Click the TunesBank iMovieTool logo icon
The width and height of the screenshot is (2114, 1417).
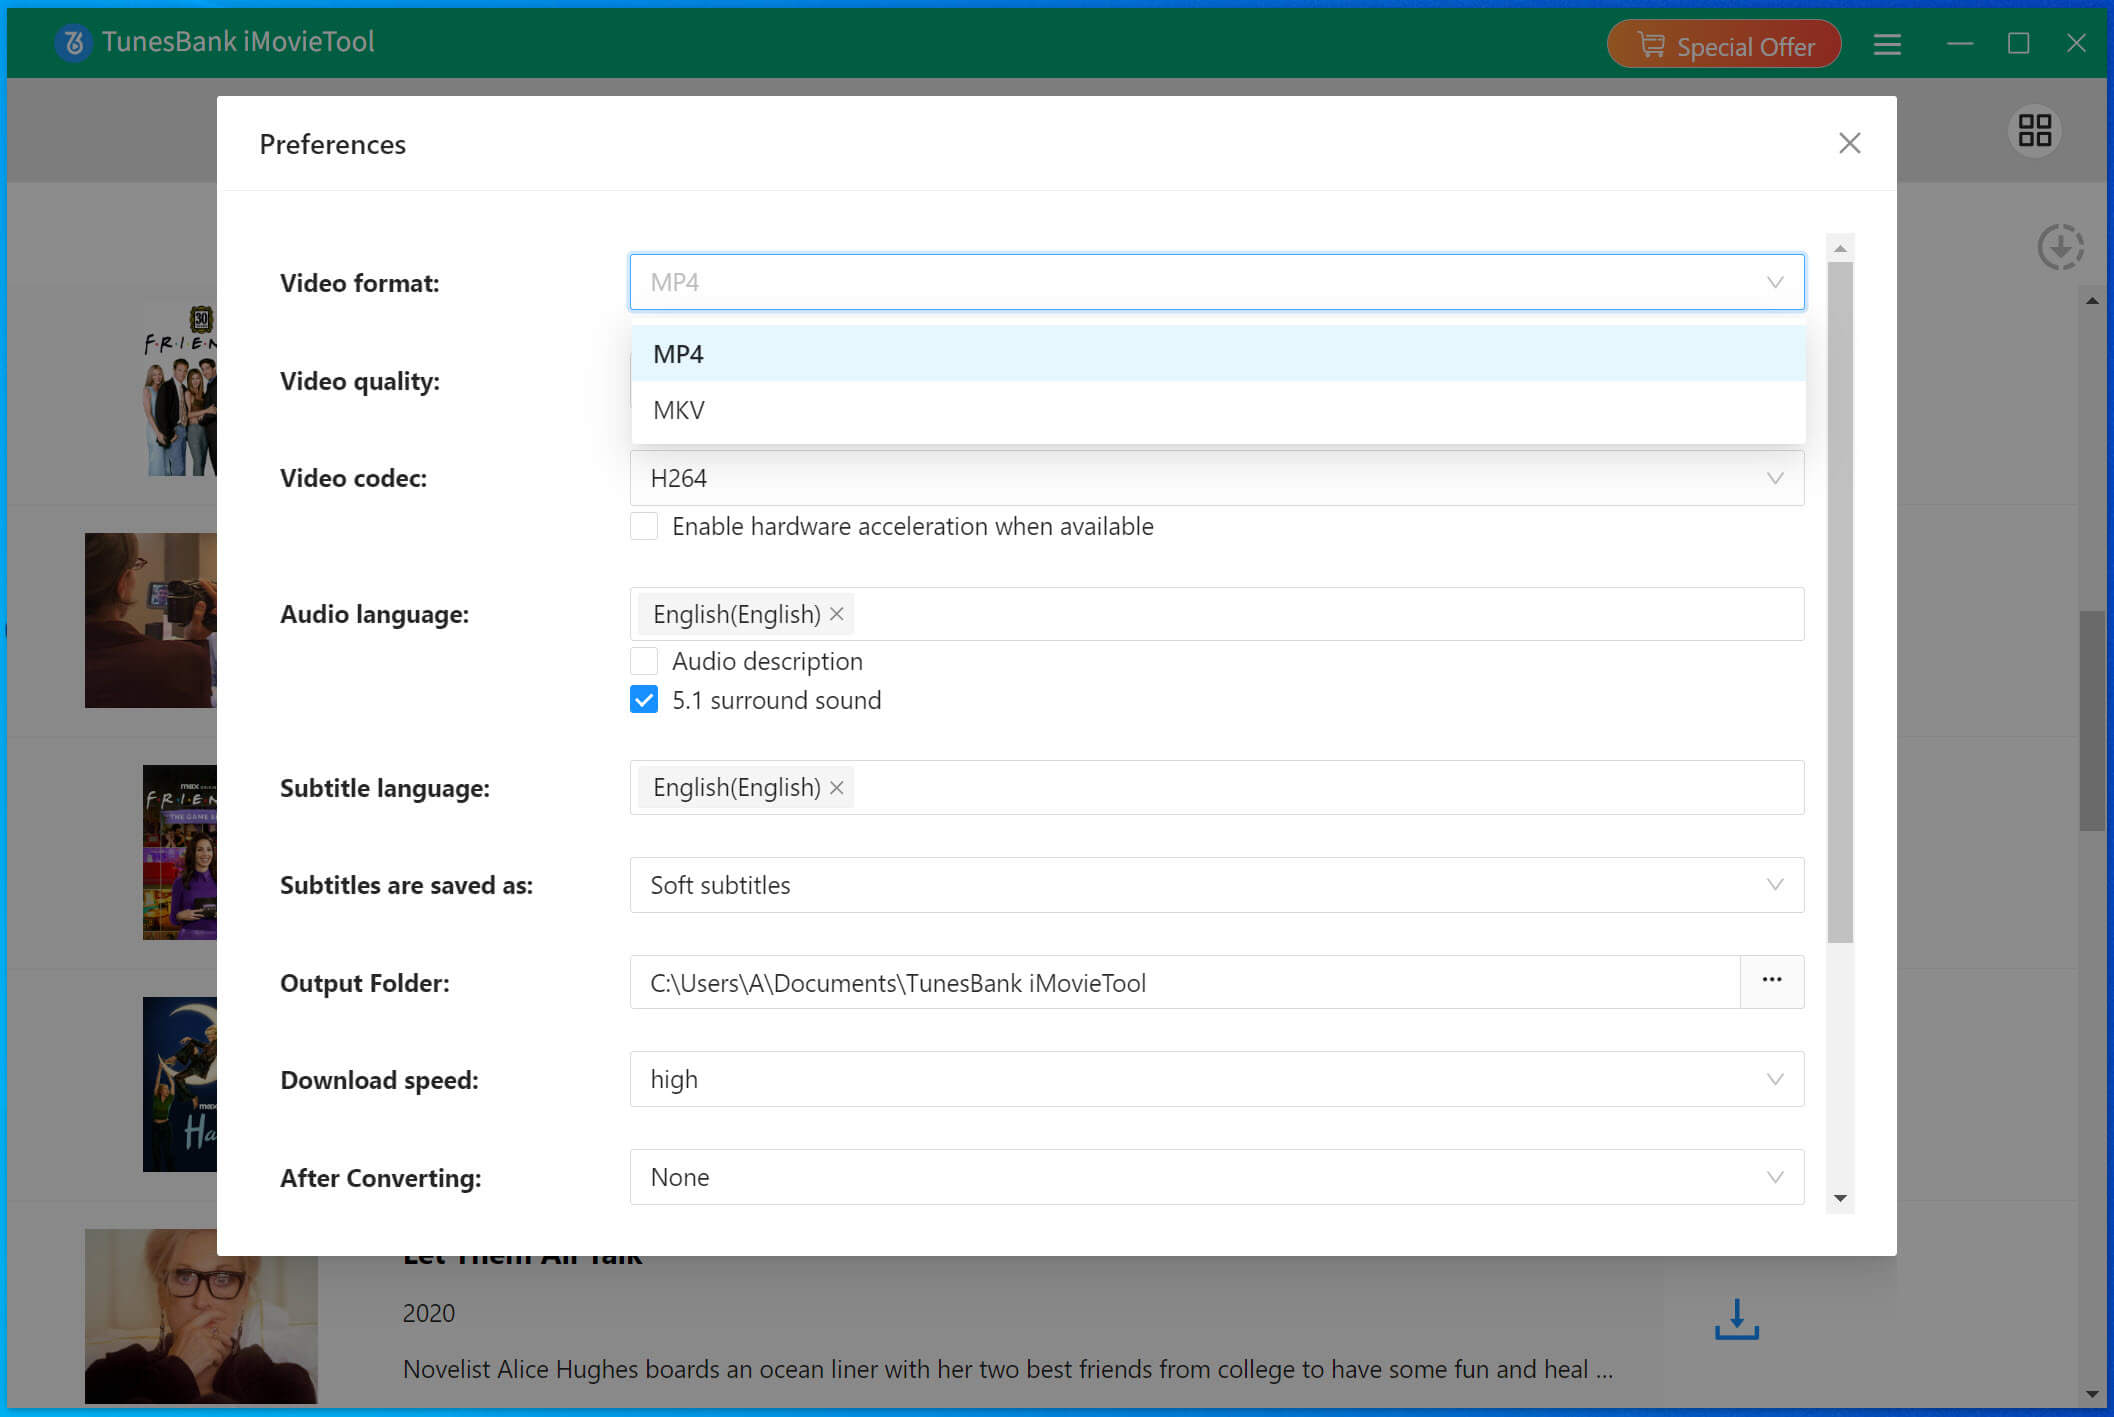point(73,43)
